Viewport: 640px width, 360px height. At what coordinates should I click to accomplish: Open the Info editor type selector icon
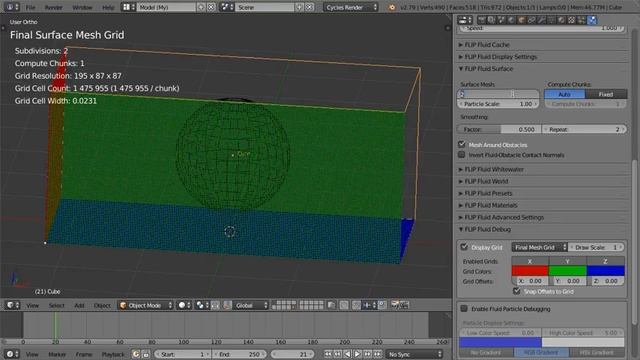click(x=12, y=7)
